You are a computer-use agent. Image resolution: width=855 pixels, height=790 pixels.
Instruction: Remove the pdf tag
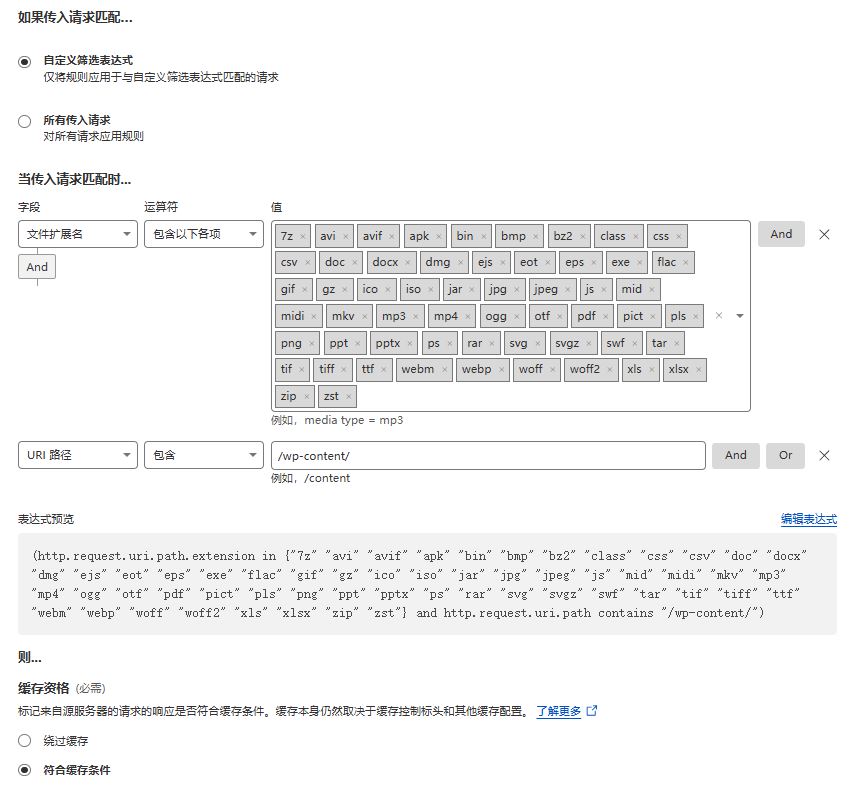tap(606, 316)
